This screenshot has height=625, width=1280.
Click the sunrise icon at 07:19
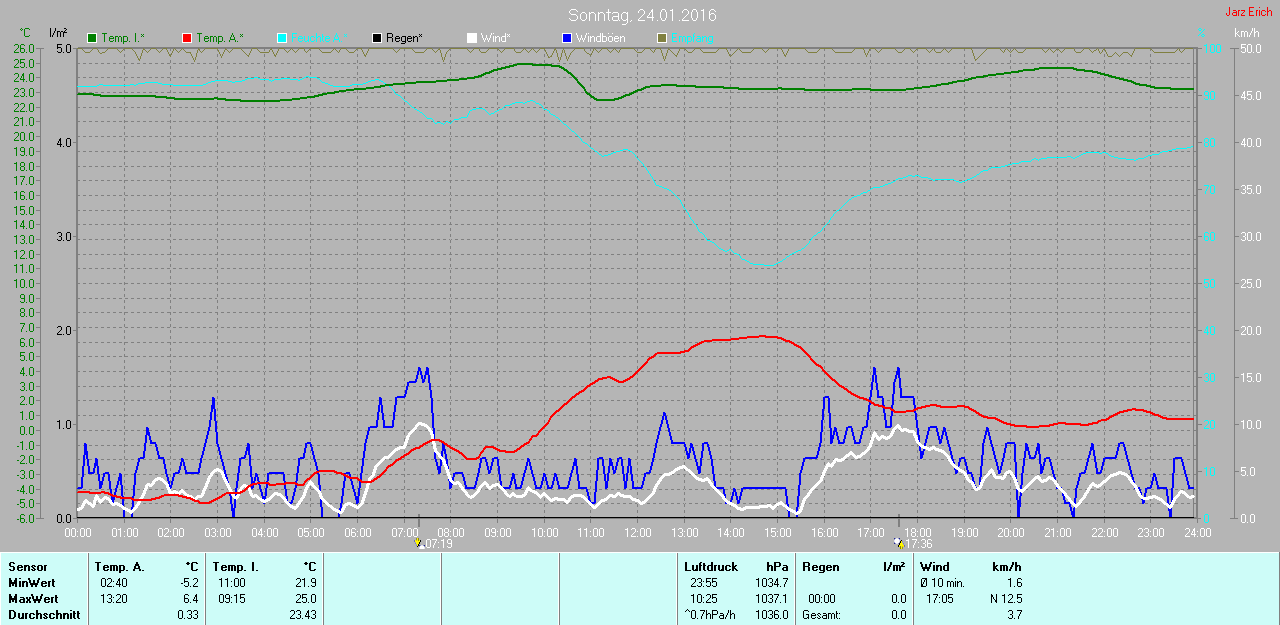click(419, 543)
